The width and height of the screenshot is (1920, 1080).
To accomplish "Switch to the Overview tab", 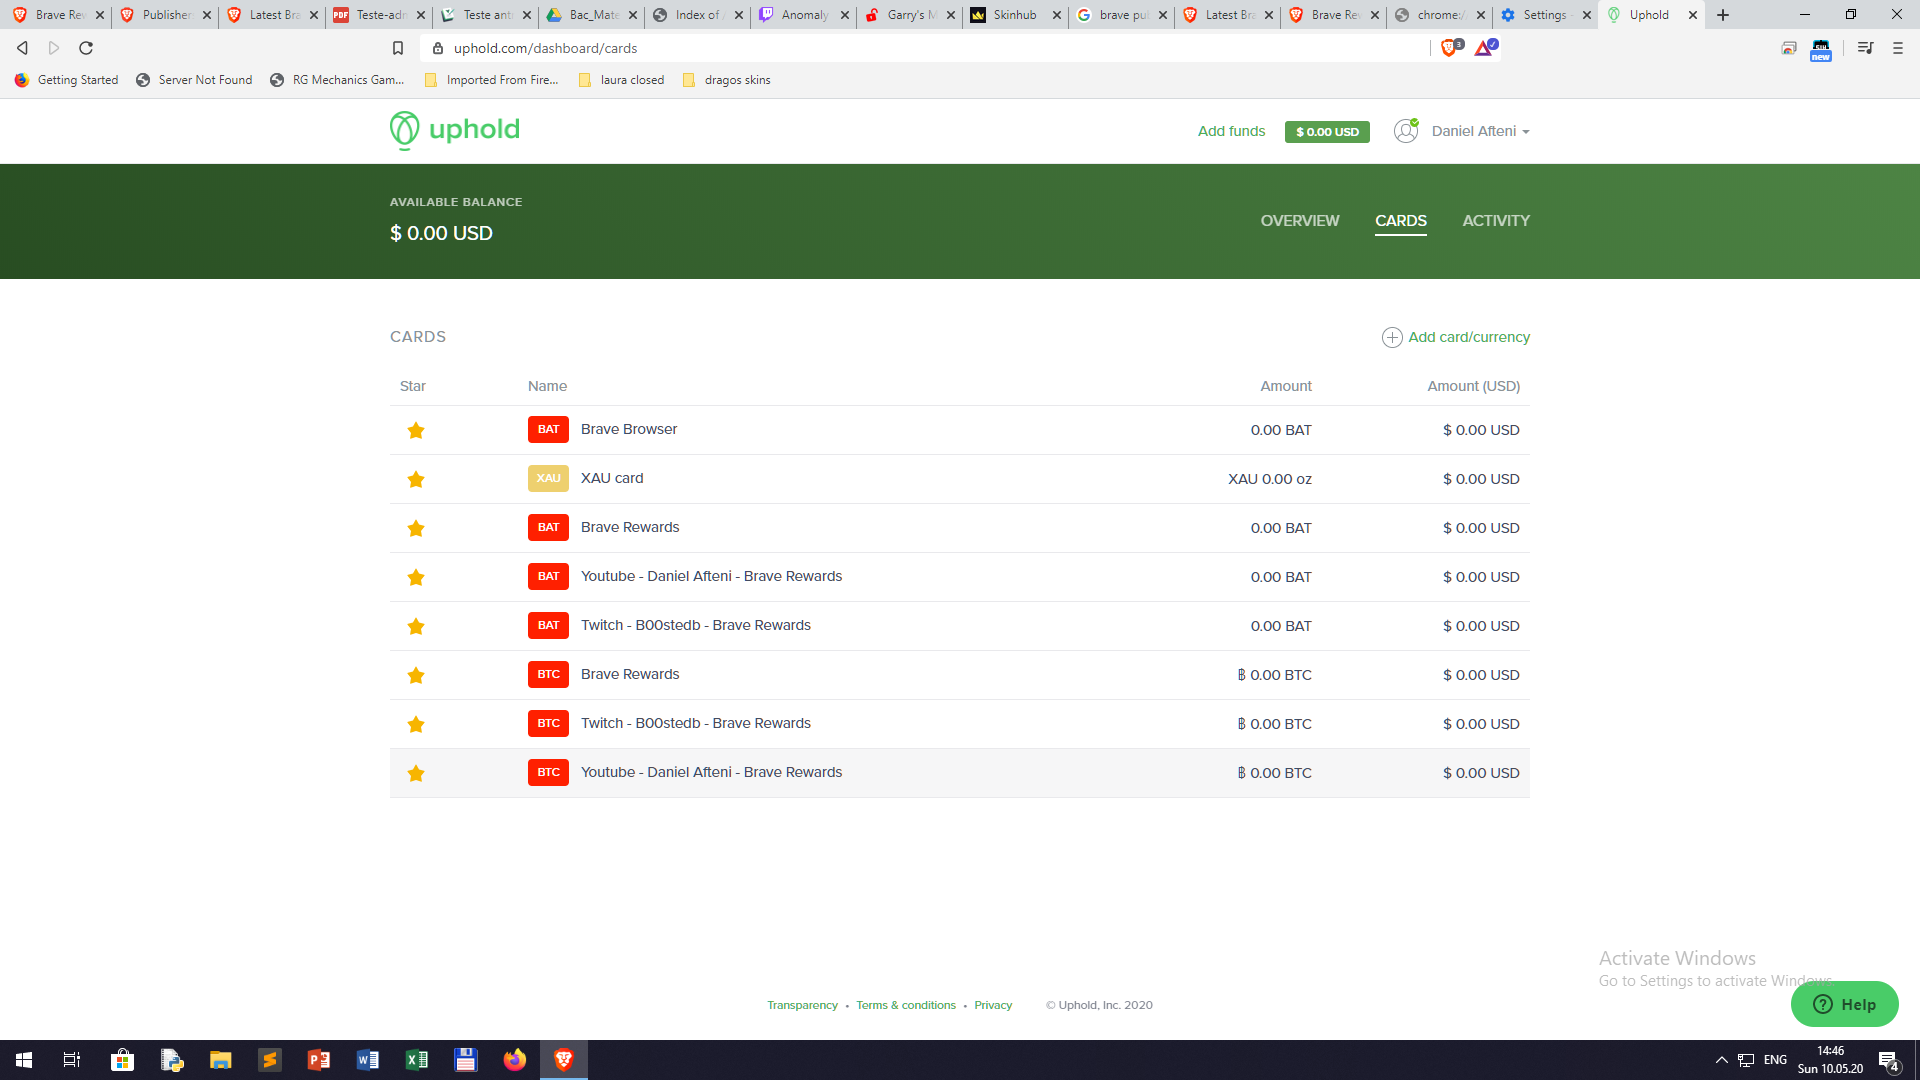I will click(x=1299, y=221).
